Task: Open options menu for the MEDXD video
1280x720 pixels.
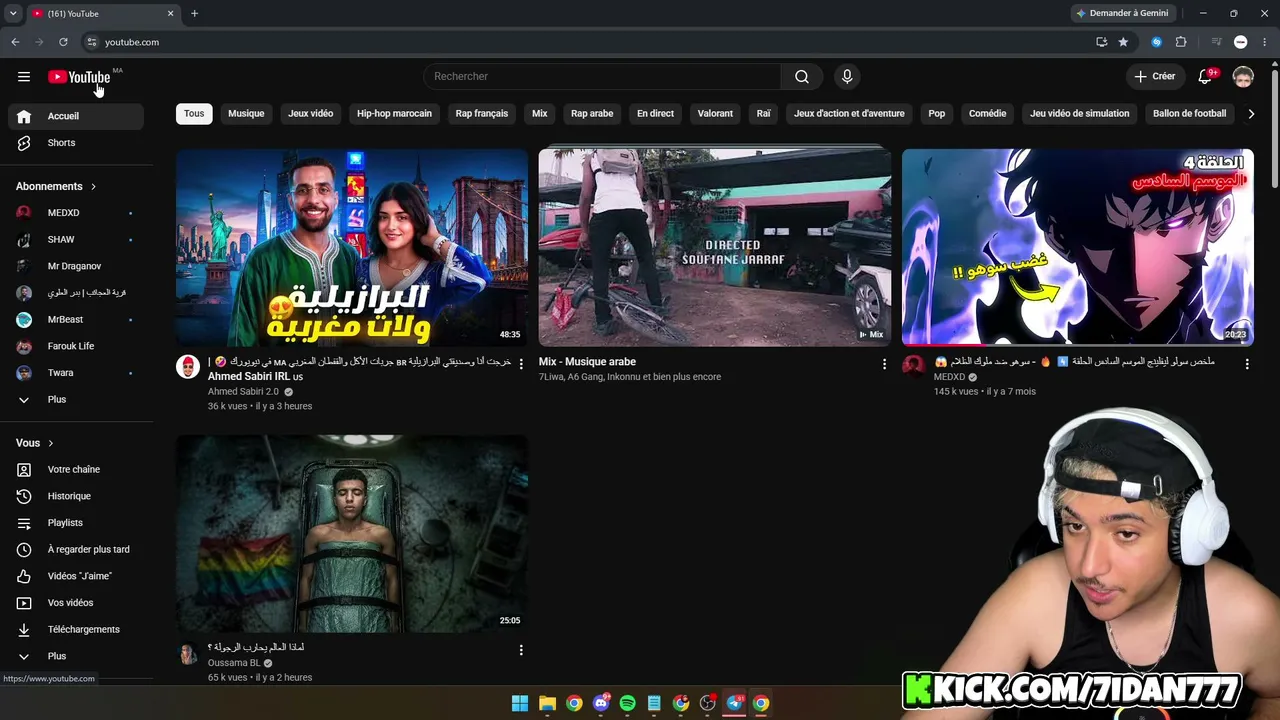Action: point(1247,364)
